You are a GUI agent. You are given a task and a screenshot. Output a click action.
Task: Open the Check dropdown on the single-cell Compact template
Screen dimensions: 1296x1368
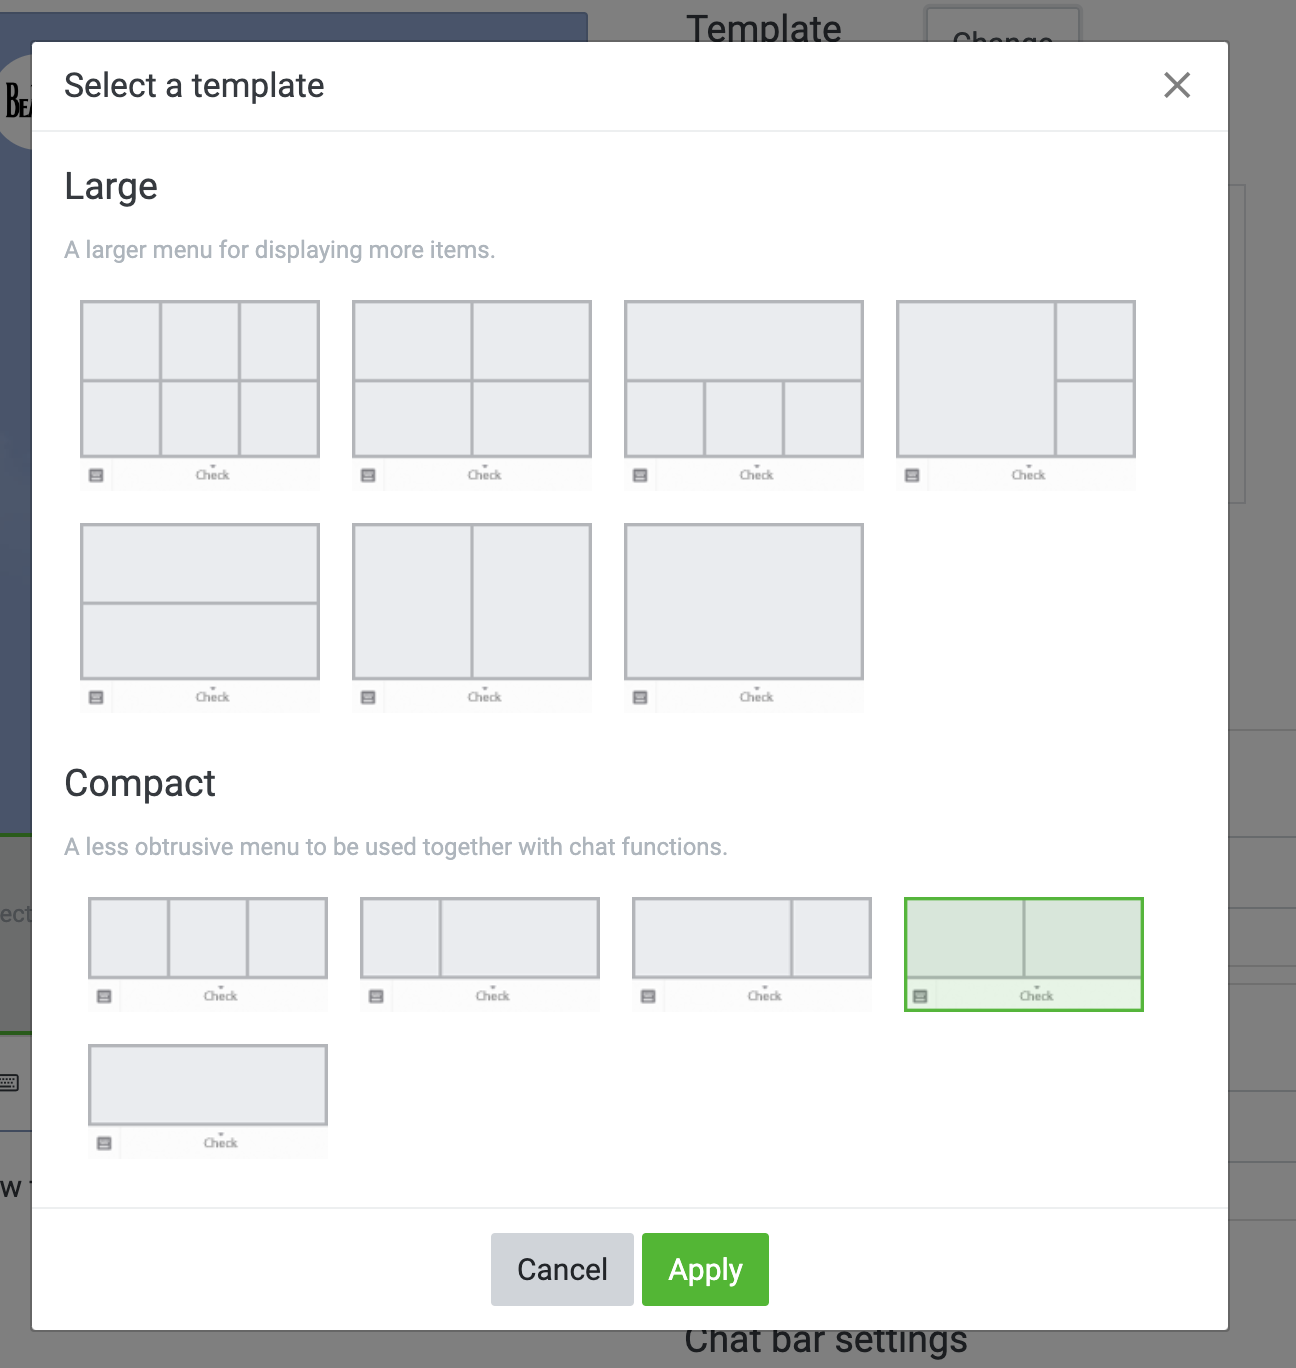[221, 1142]
